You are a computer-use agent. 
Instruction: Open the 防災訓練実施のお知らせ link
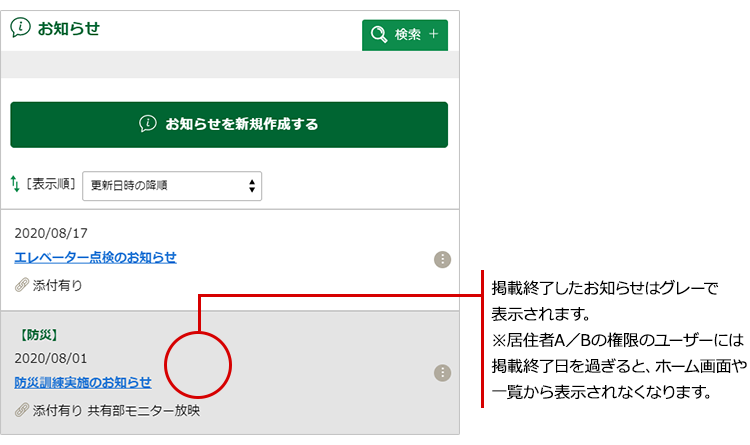pyautogui.click(x=83, y=382)
